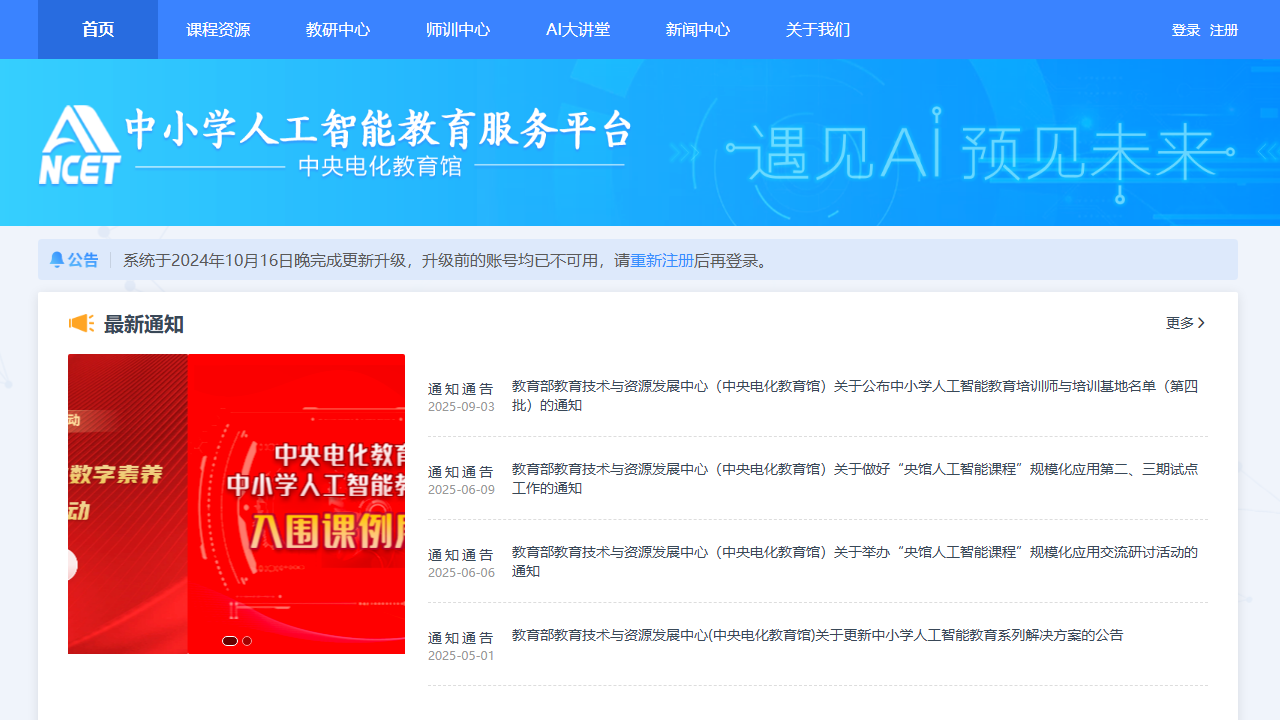Click the red 入围课例 carousel banner image
The height and width of the screenshot is (720, 1280).
(296, 500)
